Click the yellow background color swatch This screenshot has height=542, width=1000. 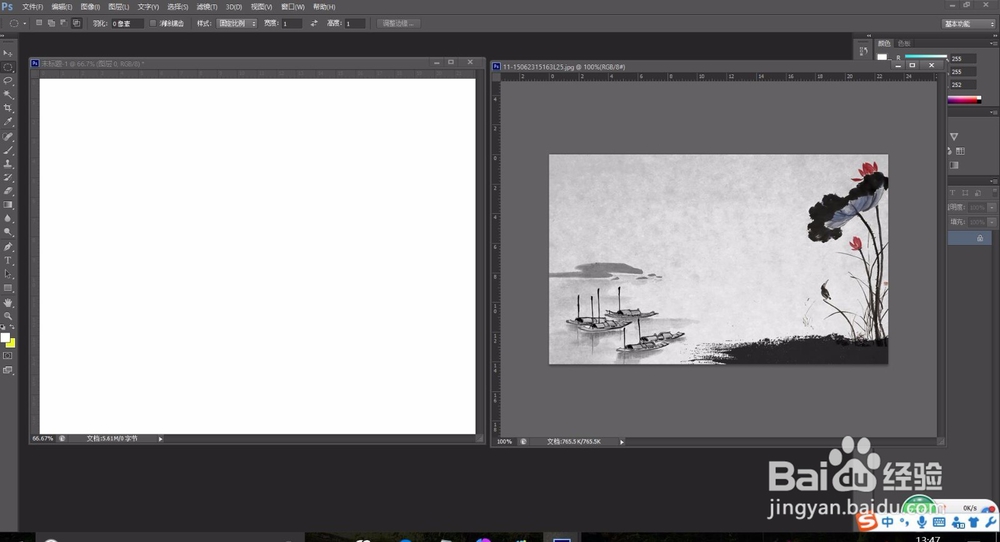(11, 344)
